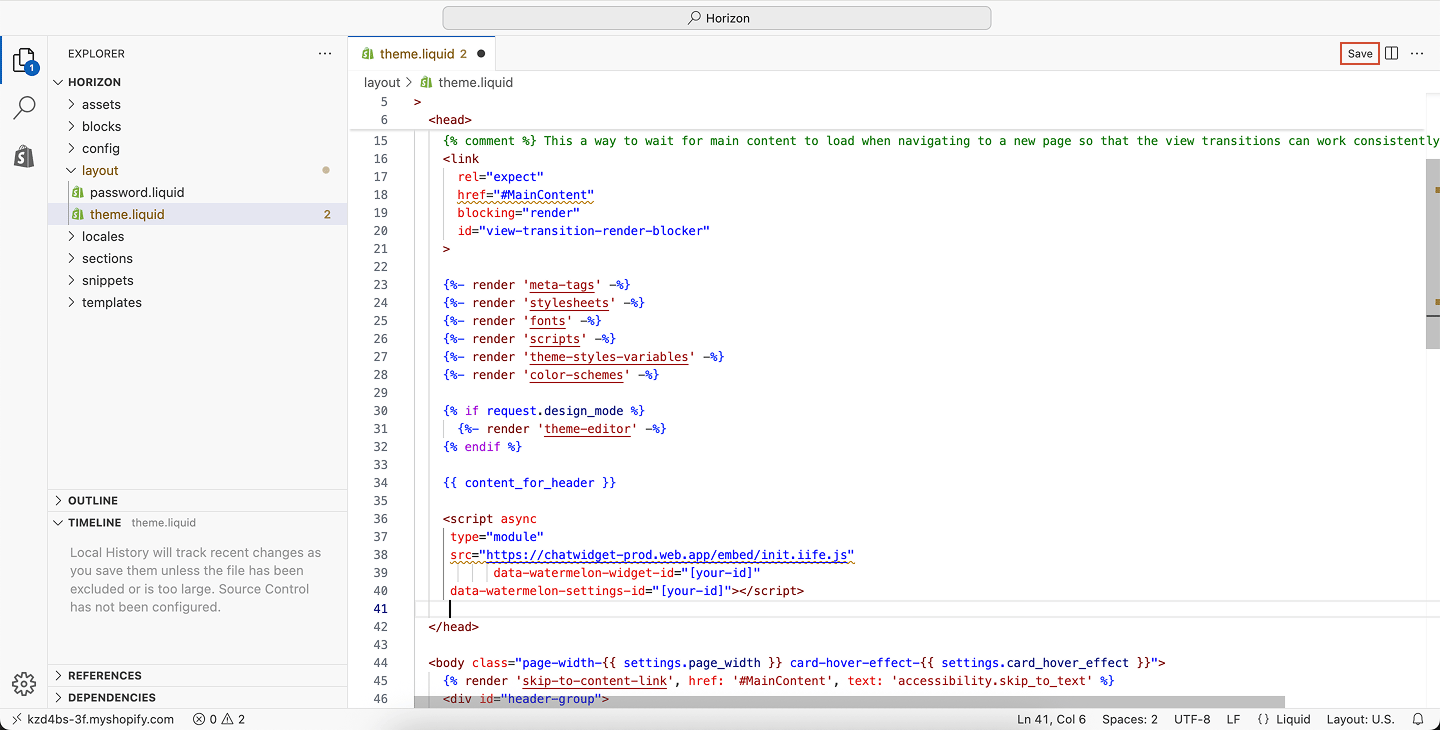Show errors and warnings count
Screen dimensions: 1440x730
[x=219, y=719]
